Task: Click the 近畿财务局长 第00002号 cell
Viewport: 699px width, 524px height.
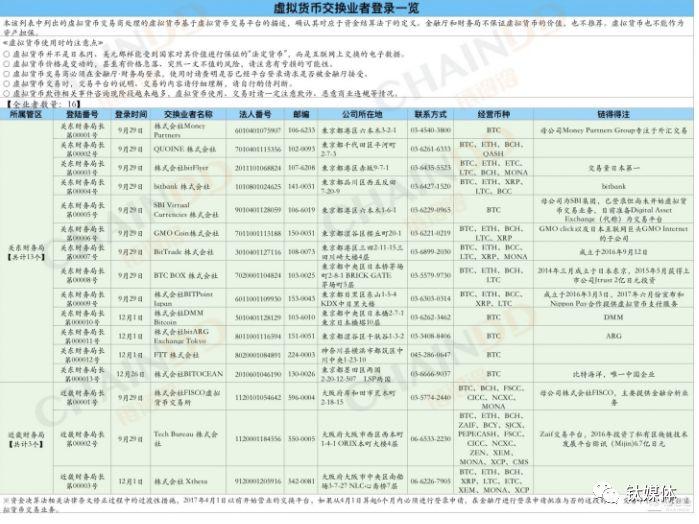Action: 82,439
